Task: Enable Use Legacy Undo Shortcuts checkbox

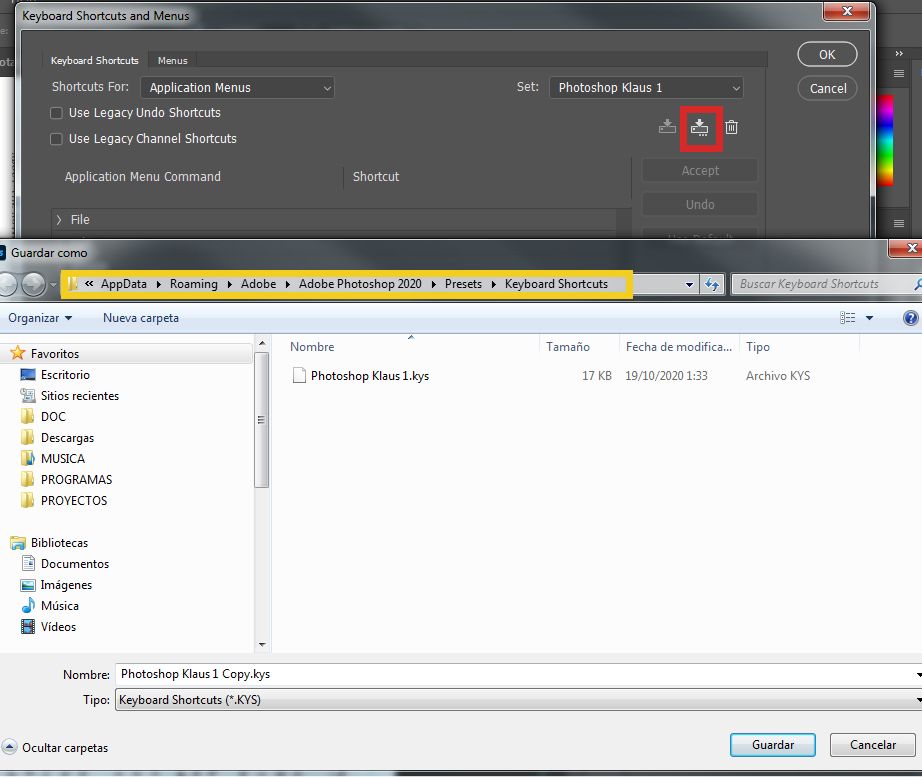Action: pyautogui.click(x=56, y=113)
